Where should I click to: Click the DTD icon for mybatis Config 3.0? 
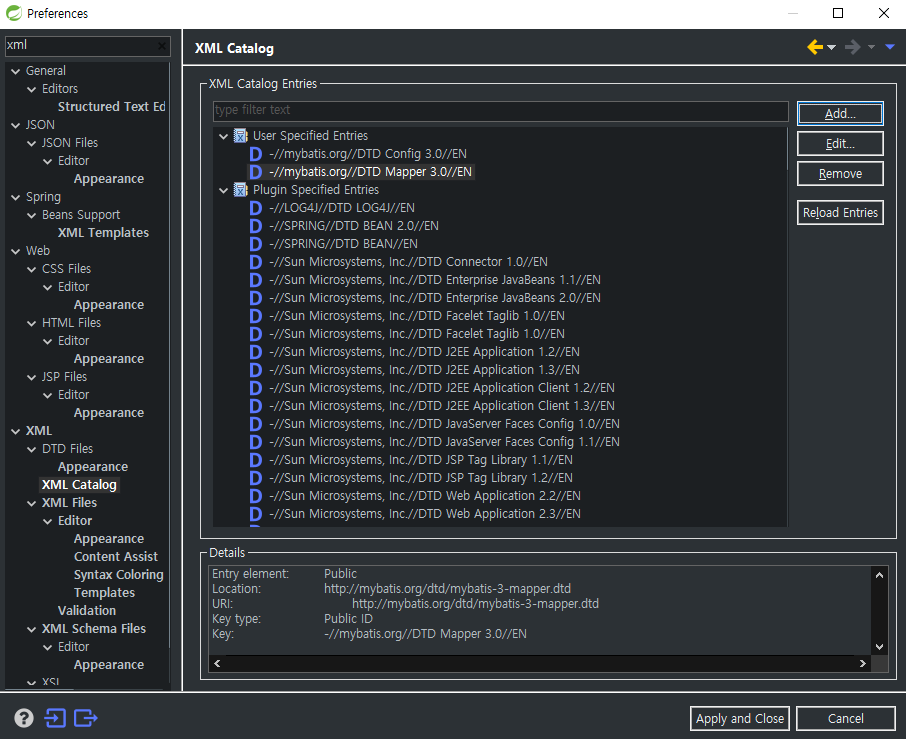(x=255, y=154)
